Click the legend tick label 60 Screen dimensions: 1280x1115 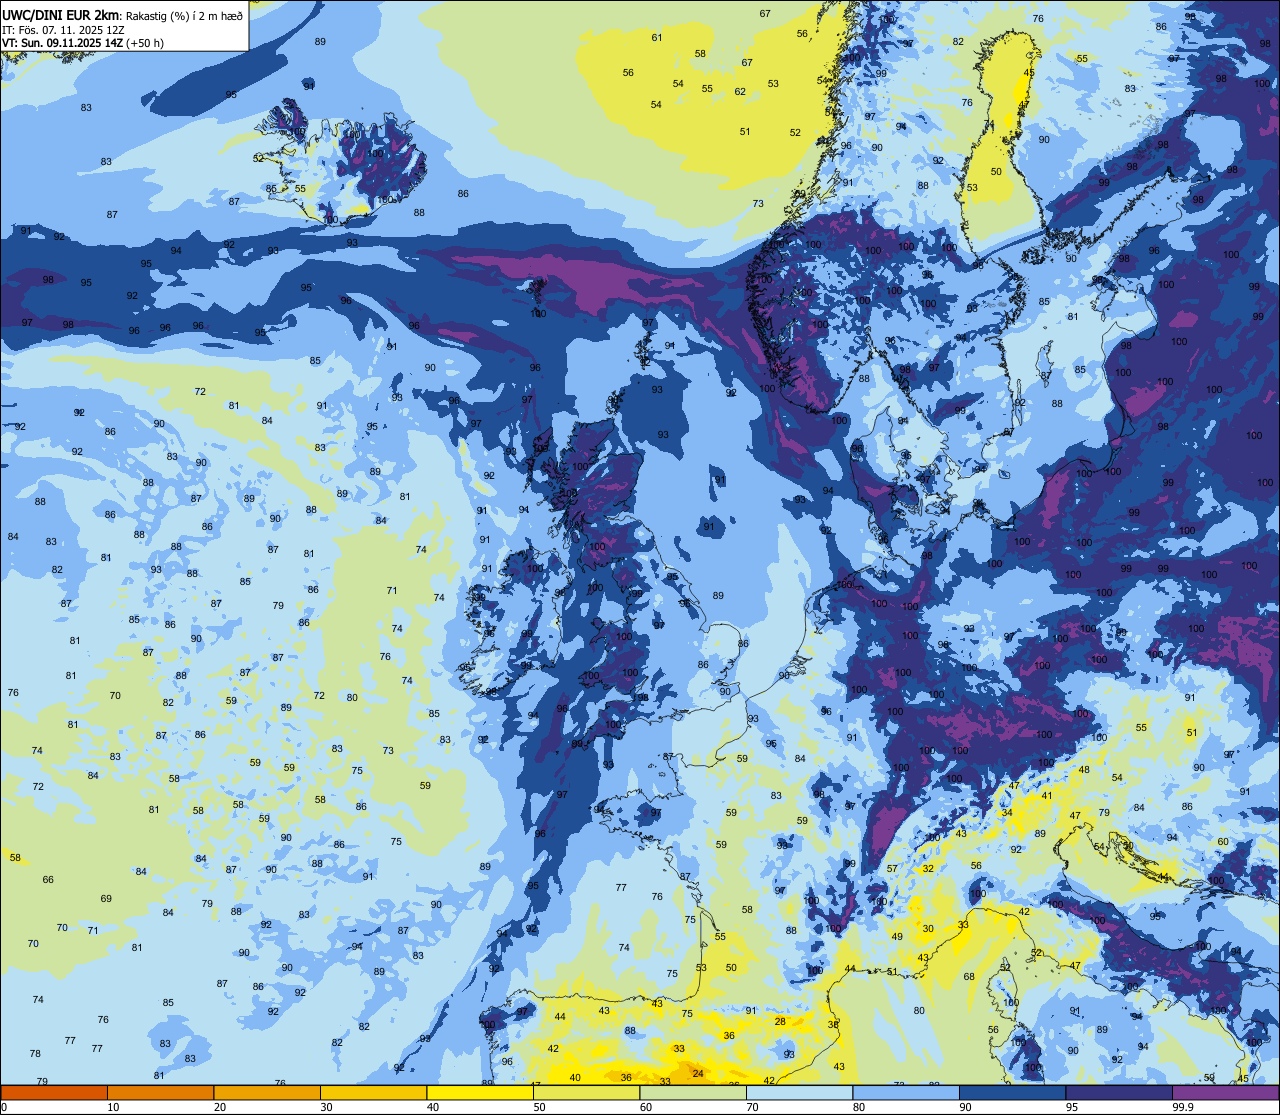coord(645,1107)
